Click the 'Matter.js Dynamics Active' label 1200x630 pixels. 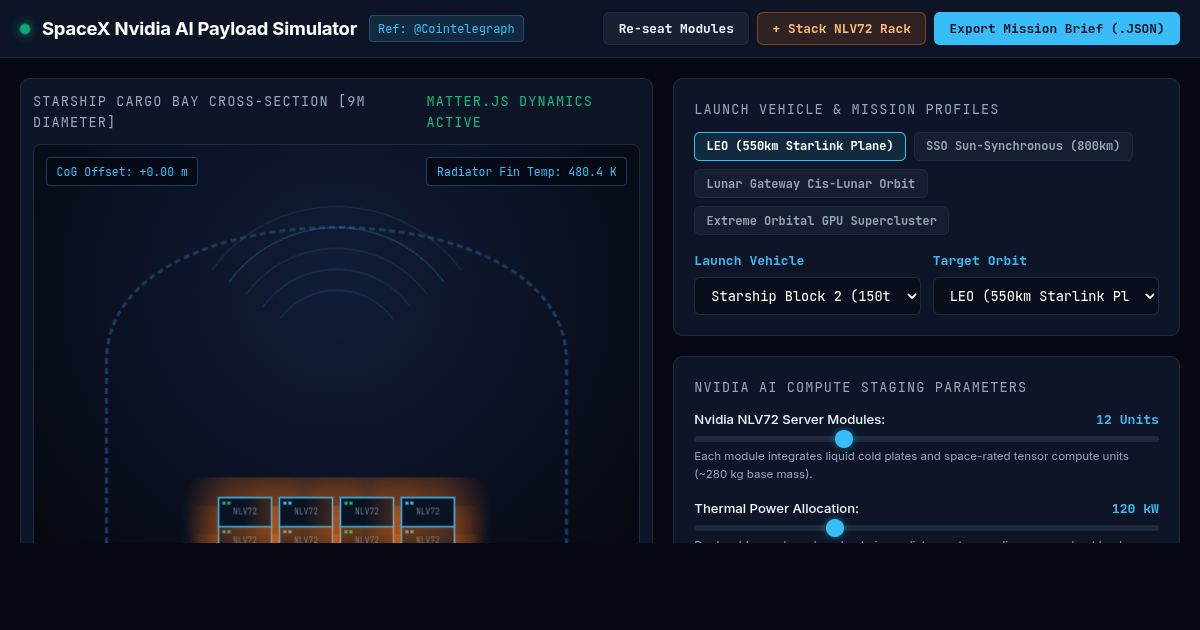pos(510,112)
